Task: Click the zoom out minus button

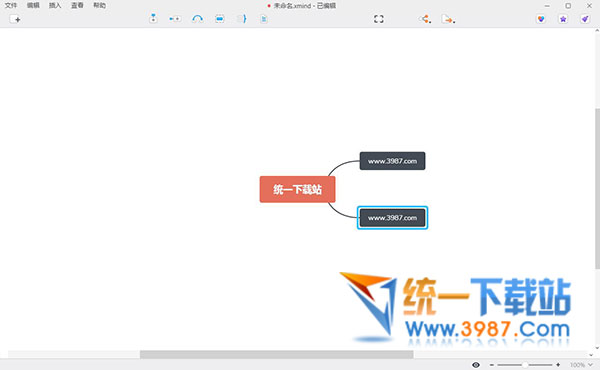Action: 492,365
